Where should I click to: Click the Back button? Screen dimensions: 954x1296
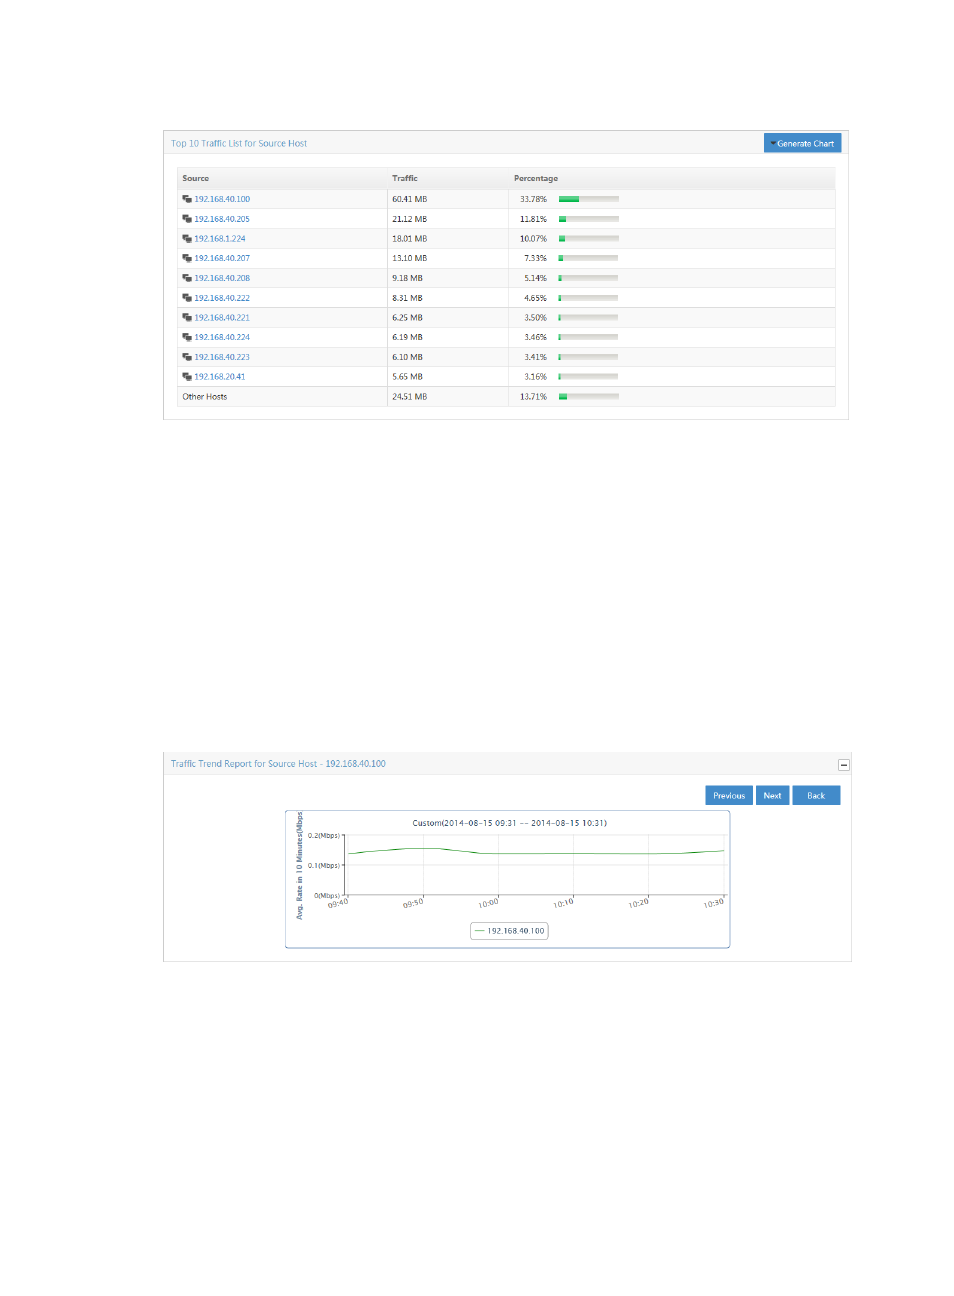[816, 796]
